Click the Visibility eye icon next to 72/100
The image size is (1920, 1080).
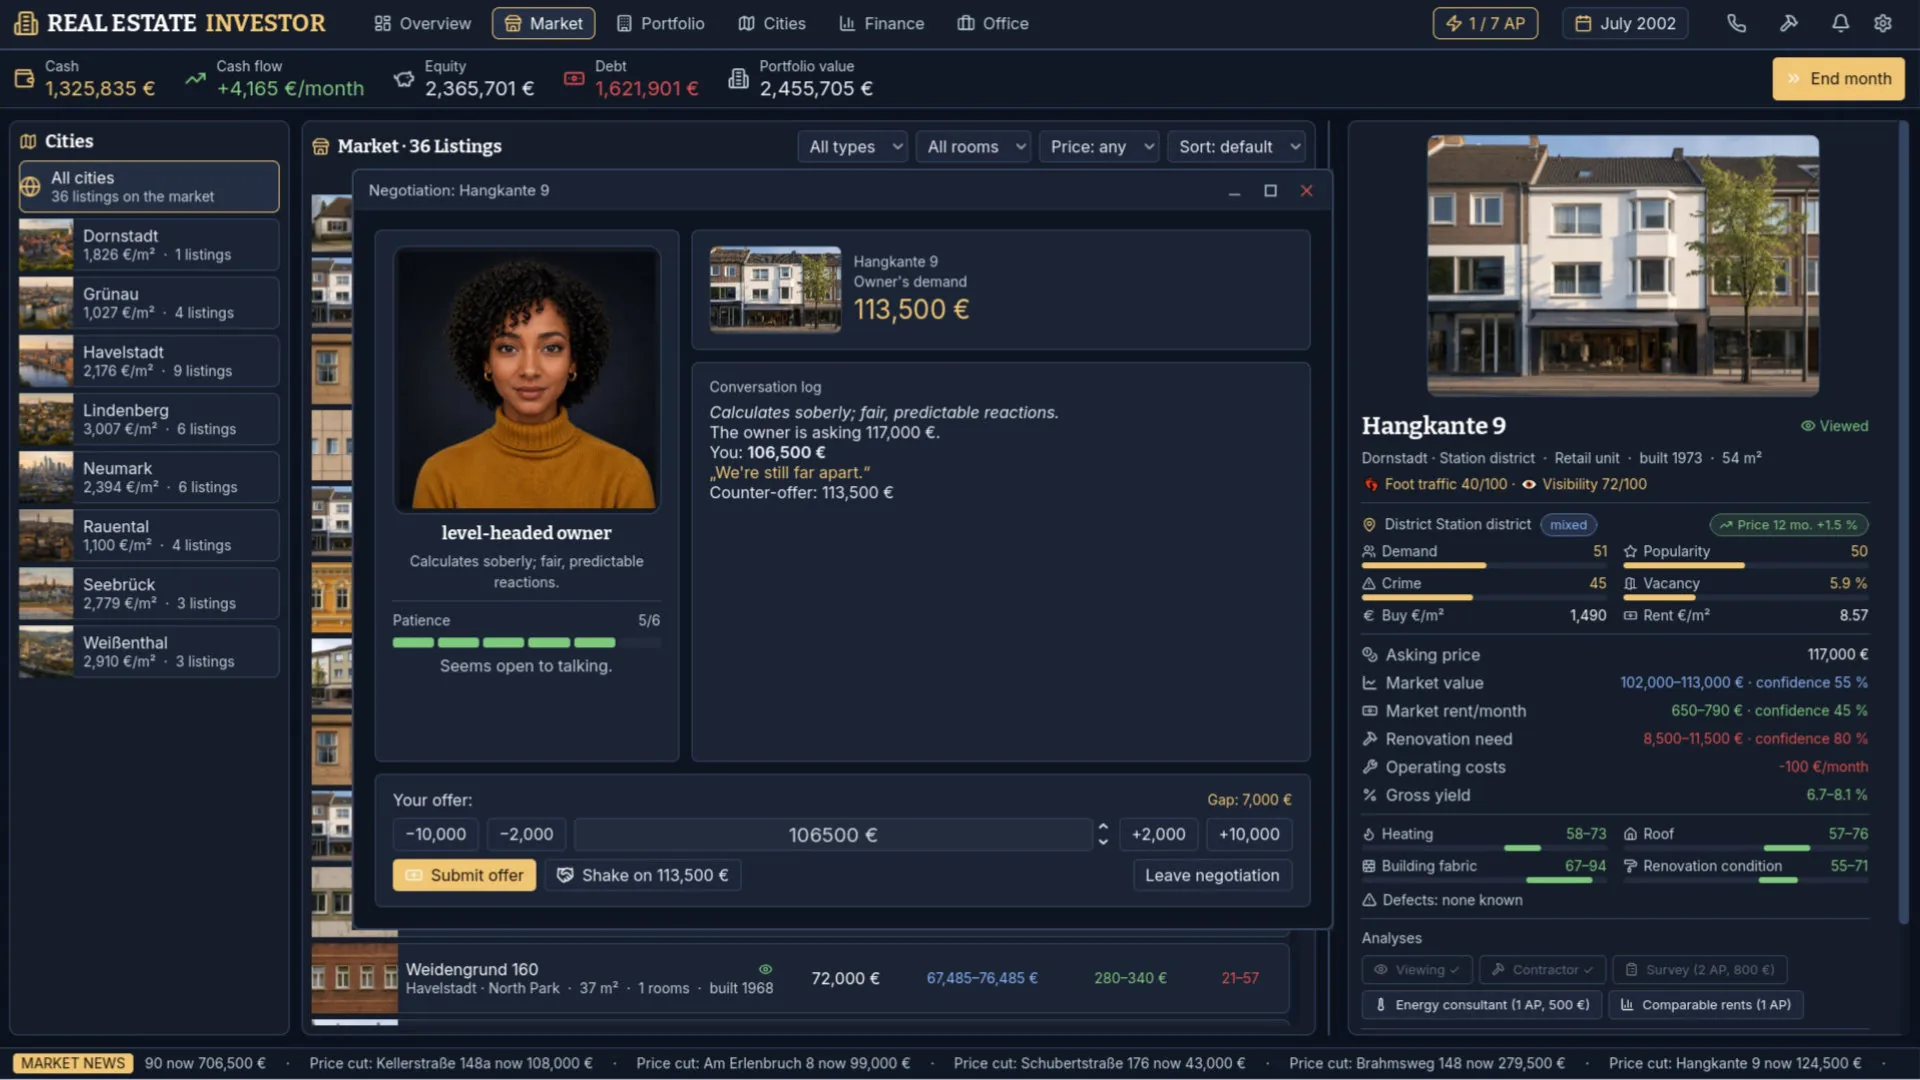(1529, 484)
